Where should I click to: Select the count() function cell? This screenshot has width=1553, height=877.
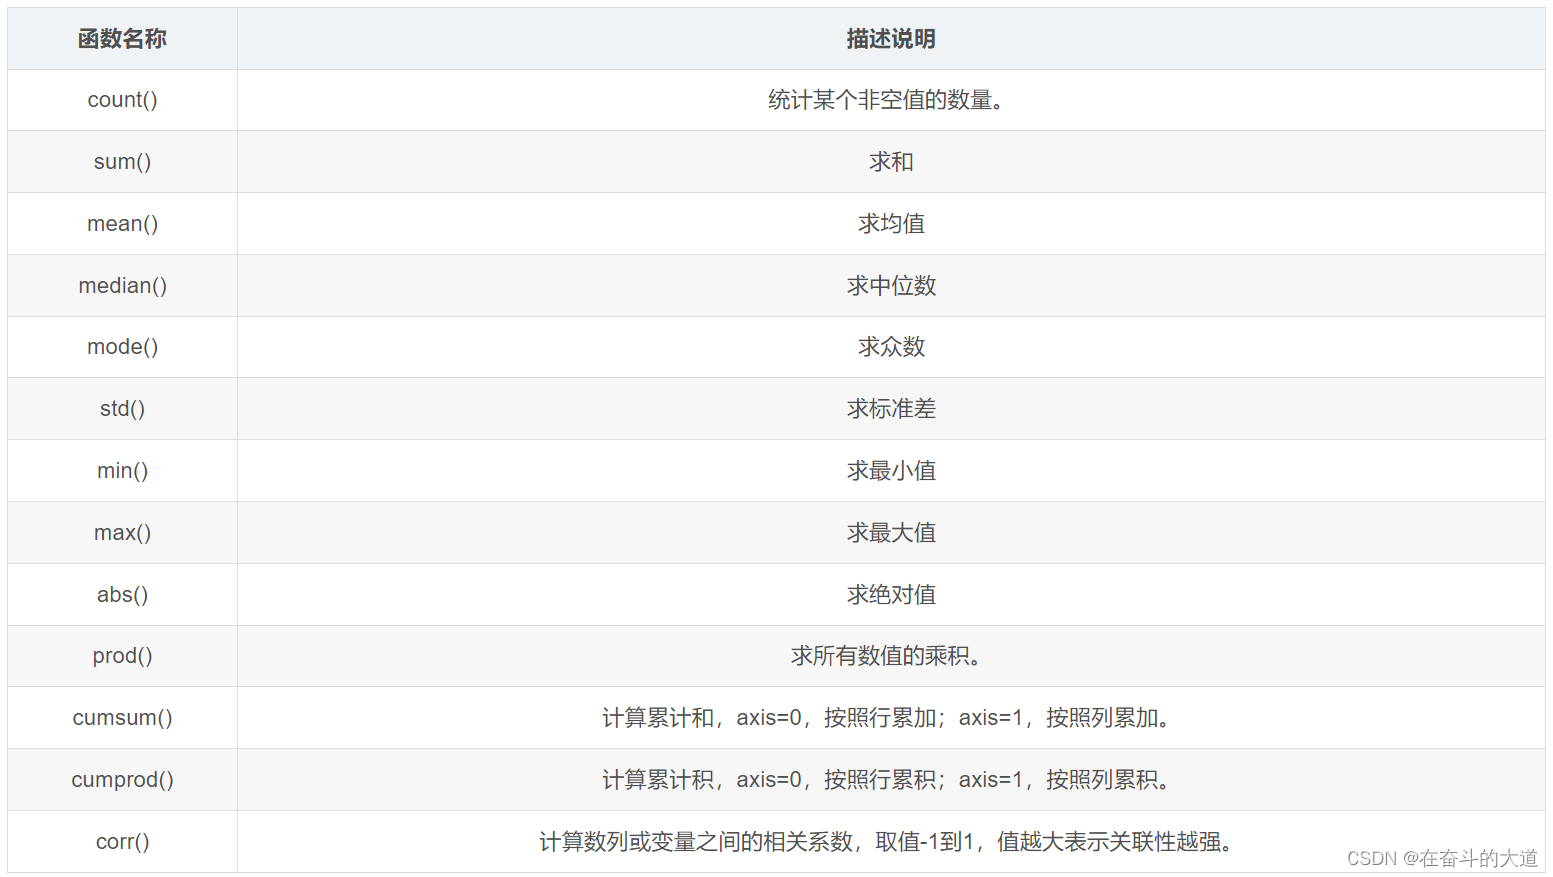pos(122,100)
